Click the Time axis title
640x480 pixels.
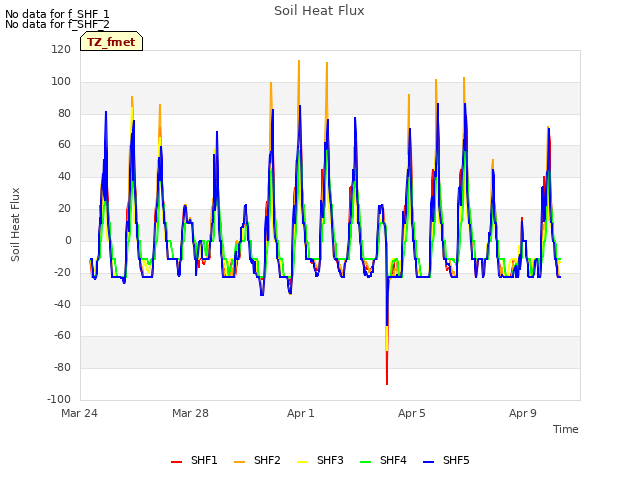(566, 429)
